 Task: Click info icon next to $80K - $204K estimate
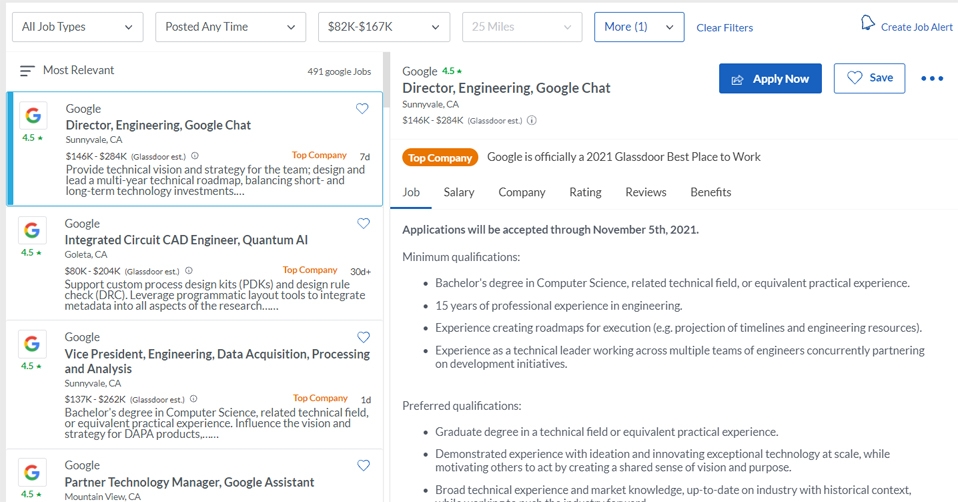[189, 271]
